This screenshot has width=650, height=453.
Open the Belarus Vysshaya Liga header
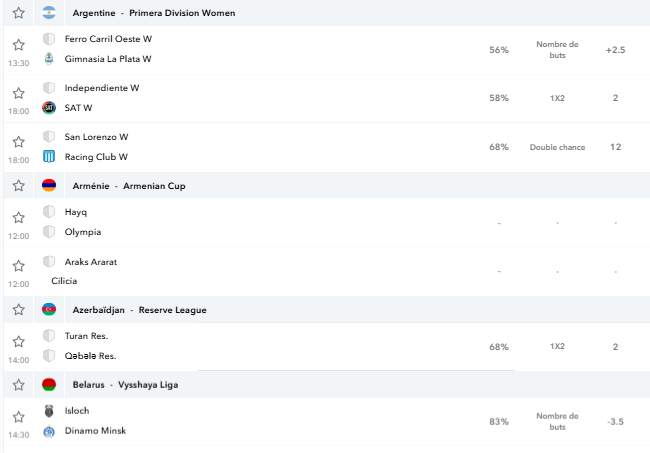tap(125, 385)
